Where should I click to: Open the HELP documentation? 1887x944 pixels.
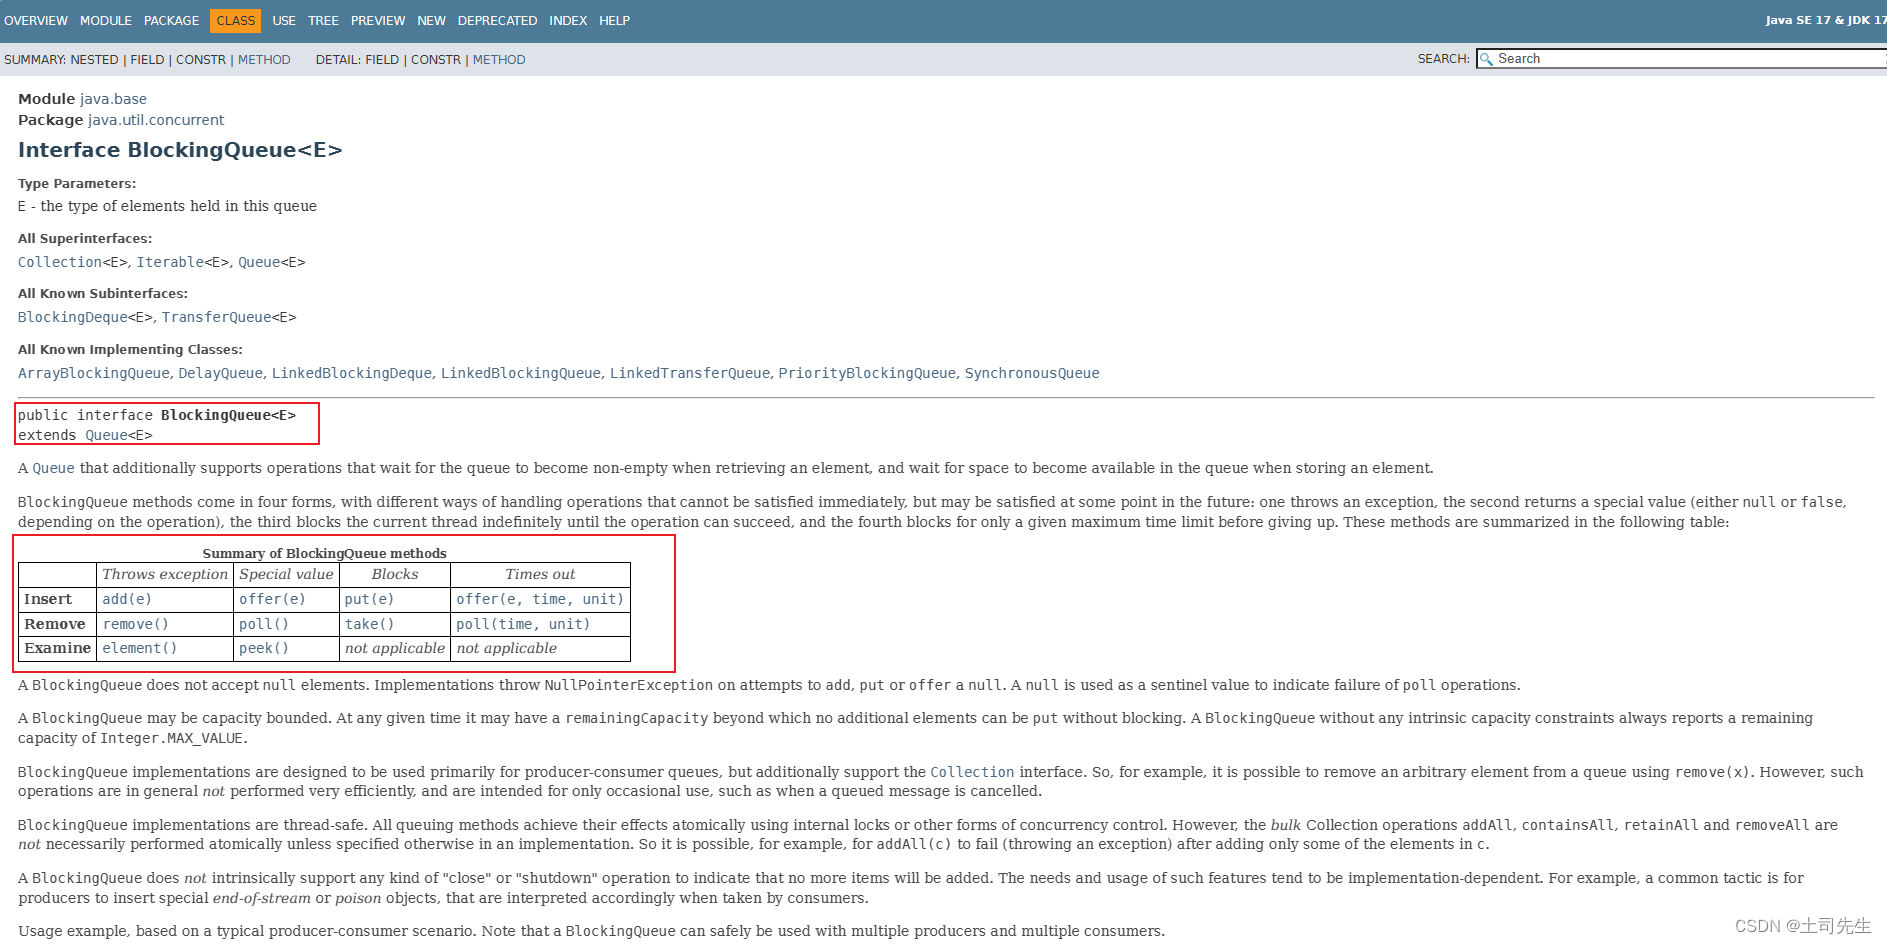(x=613, y=20)
